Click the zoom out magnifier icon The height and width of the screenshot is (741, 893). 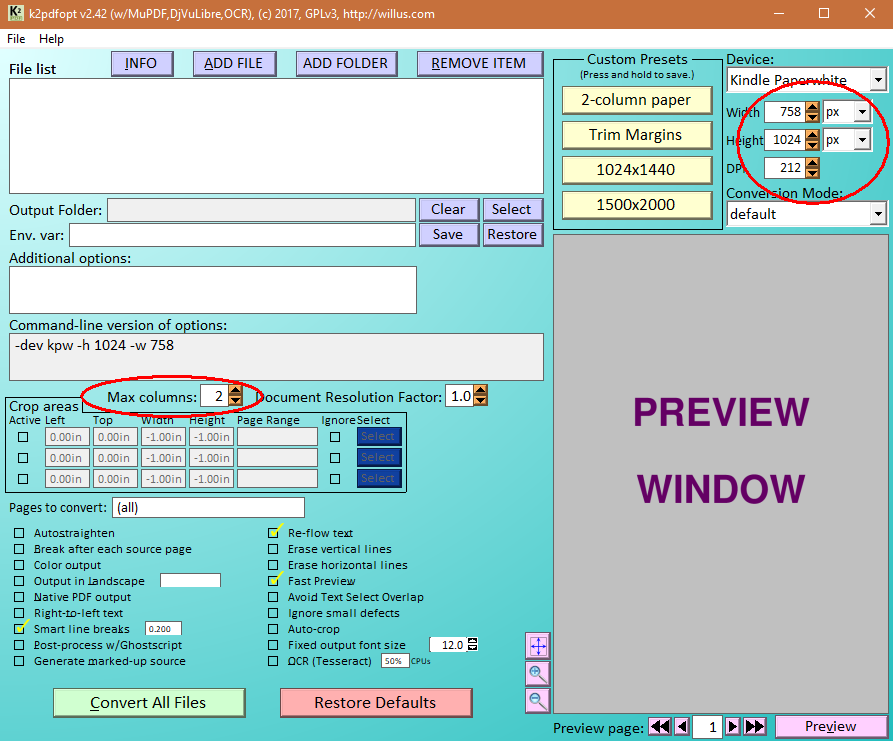point(538,701)
